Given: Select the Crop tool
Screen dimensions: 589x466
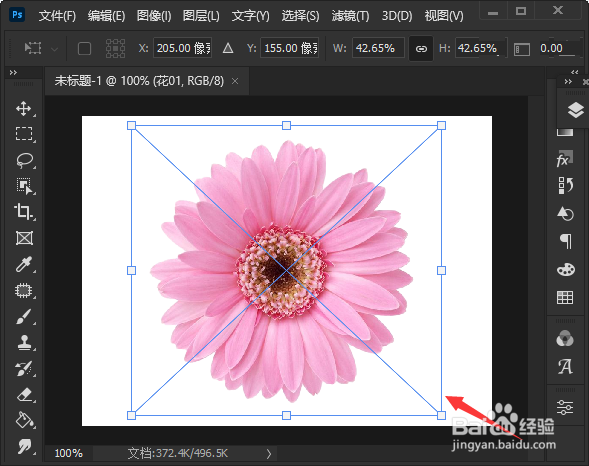Looking at the screenshot, I should coord(24,212).
